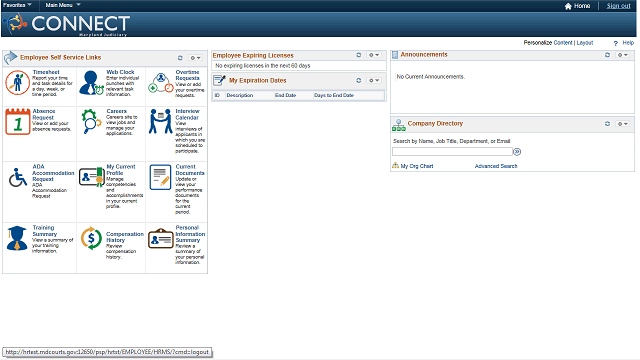Open My Expiration Dates settings dropdown

pyautogui.click(x=374, y=80)
